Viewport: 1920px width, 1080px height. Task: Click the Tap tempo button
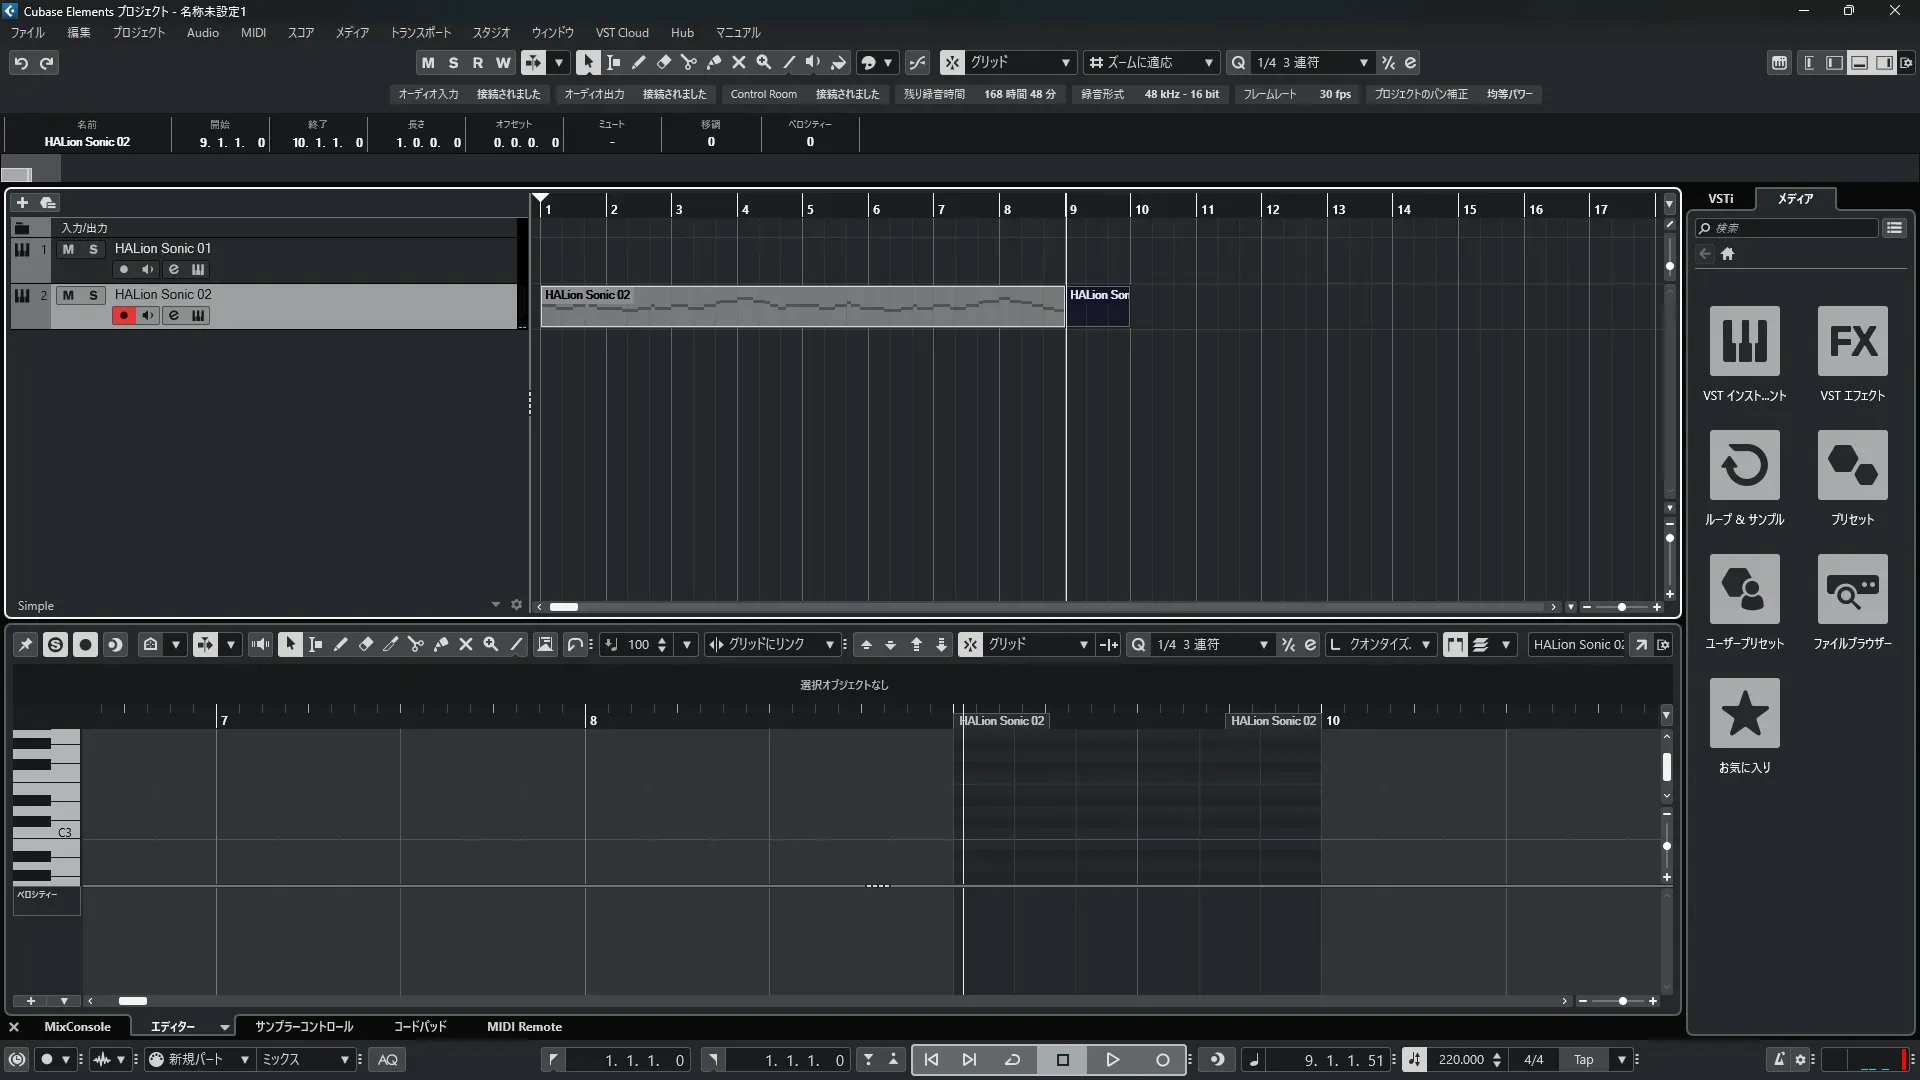1583,1060
